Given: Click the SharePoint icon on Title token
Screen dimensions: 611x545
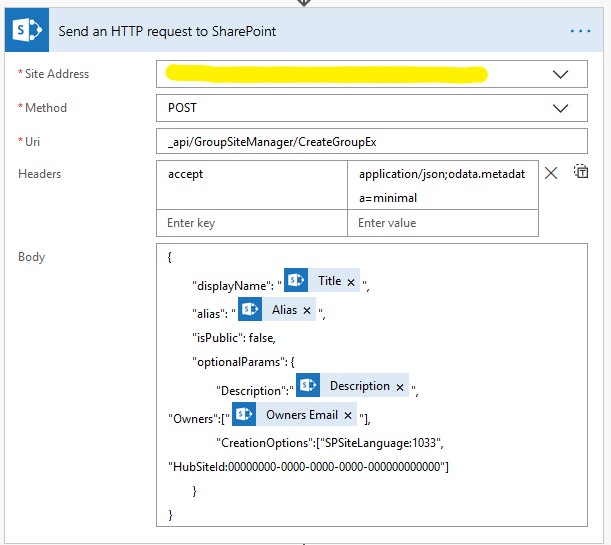Looking at the screenshot, I should tap(296, 280).
